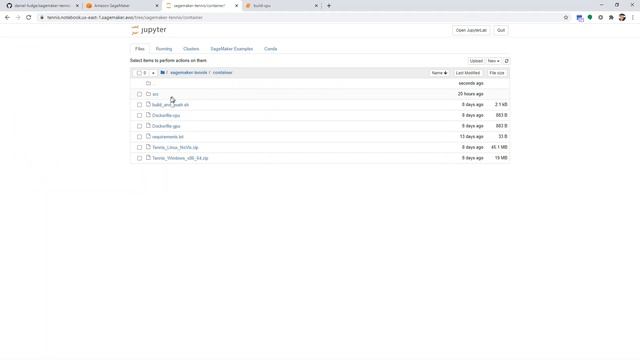Click the Quit button
Screen dimensions: 640x360
coord(501,30)
